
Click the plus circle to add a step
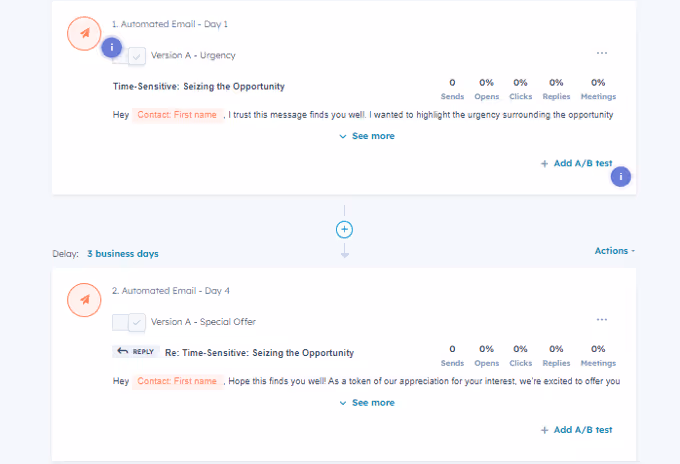click(344, 229)
